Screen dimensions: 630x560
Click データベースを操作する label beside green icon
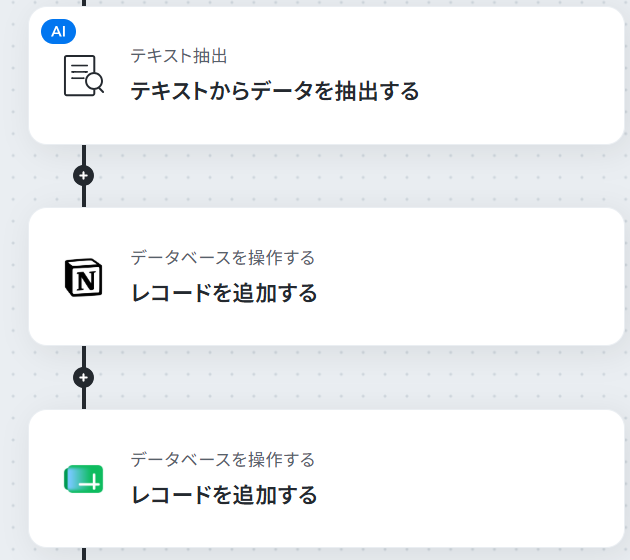tap(223, 460)
